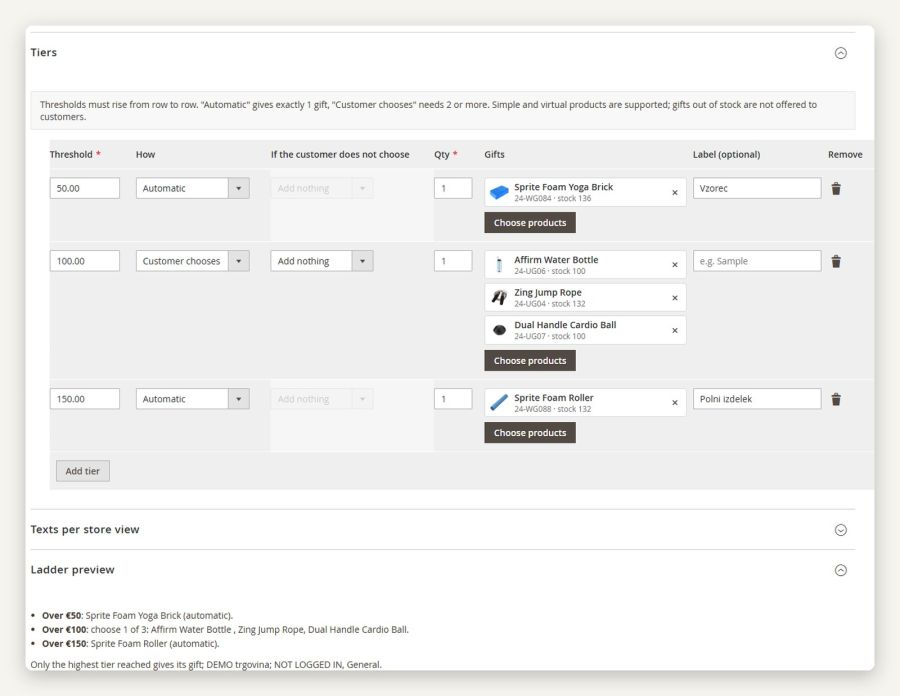Screen dimensions: 900x696
Task: Click the Gifts column header
Action: tap(494, 154)
